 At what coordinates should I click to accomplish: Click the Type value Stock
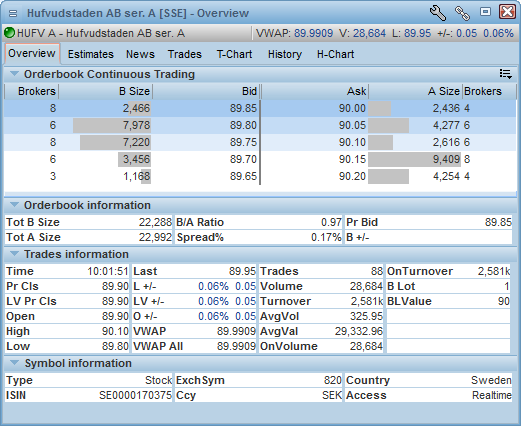coord(158,380)
